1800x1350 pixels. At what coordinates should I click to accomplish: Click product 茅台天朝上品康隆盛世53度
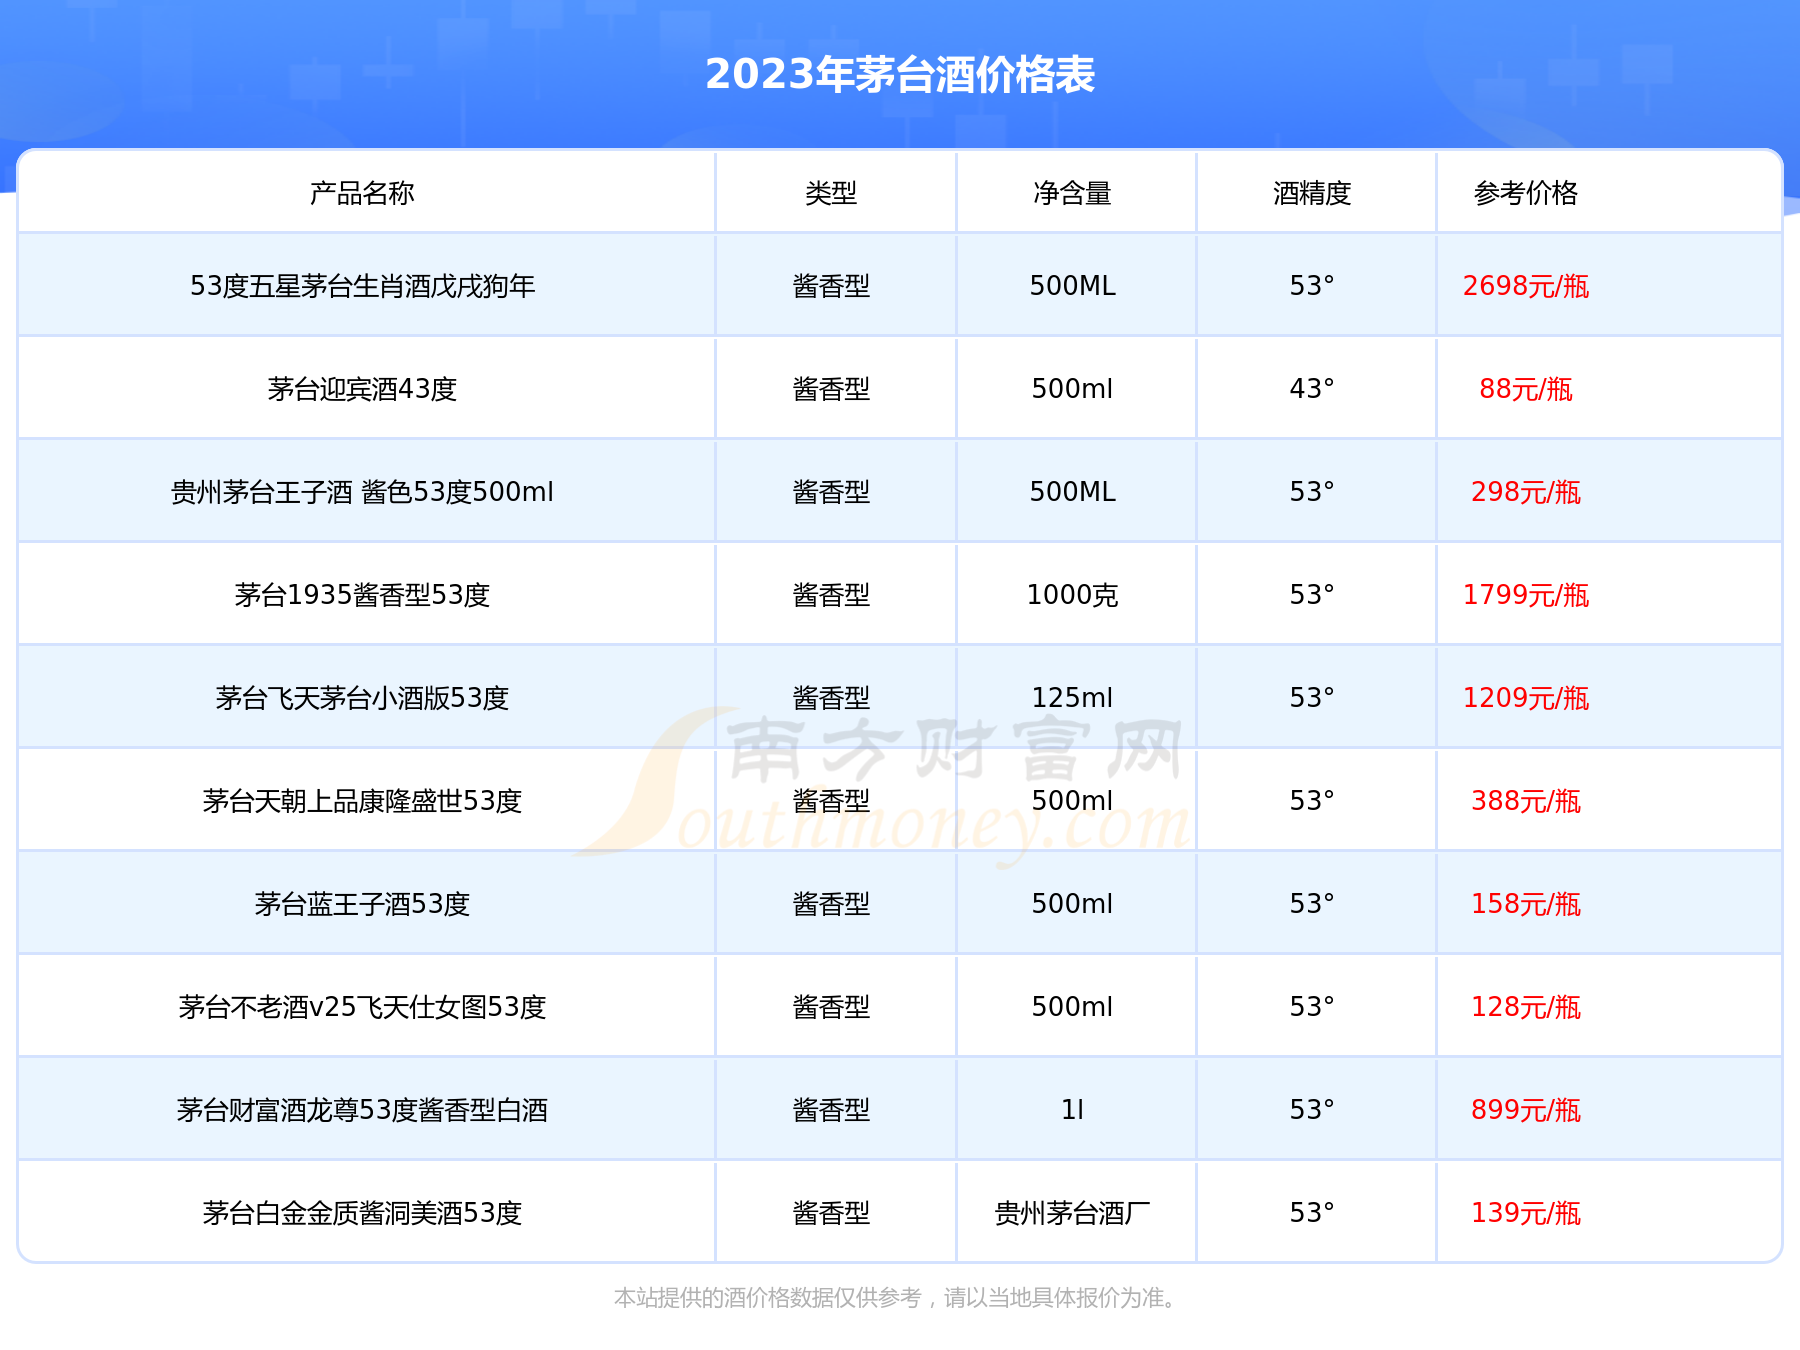click(x=362, y=801)
